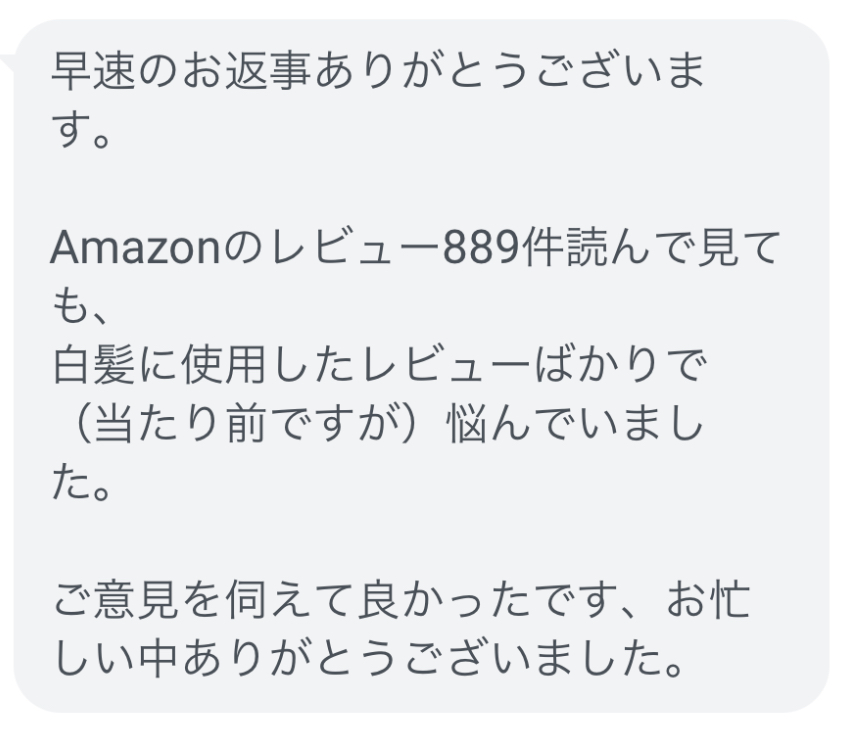Click the number 889 in the message
The height and width of the screenshot is (739, 847).
pyautogui.click(x=481, y=248)
